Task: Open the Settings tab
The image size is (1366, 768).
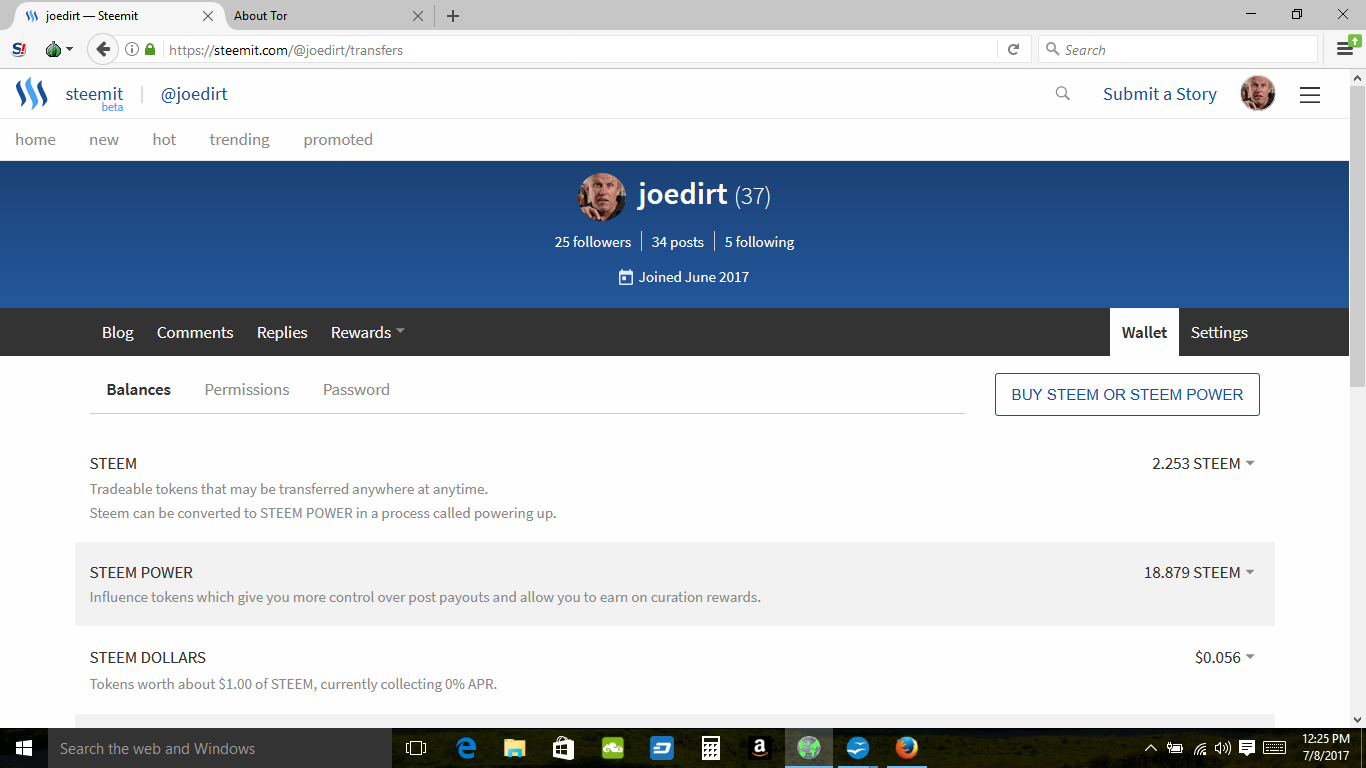Action: tap(1219, 333)
